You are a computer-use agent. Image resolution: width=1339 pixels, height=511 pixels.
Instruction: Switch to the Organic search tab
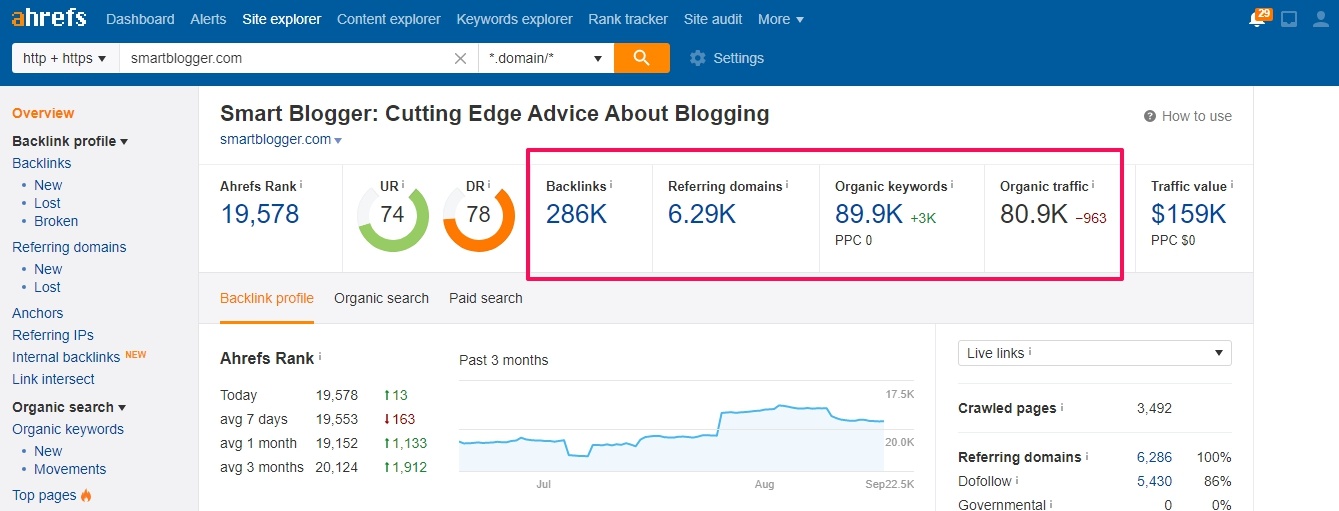381,298
